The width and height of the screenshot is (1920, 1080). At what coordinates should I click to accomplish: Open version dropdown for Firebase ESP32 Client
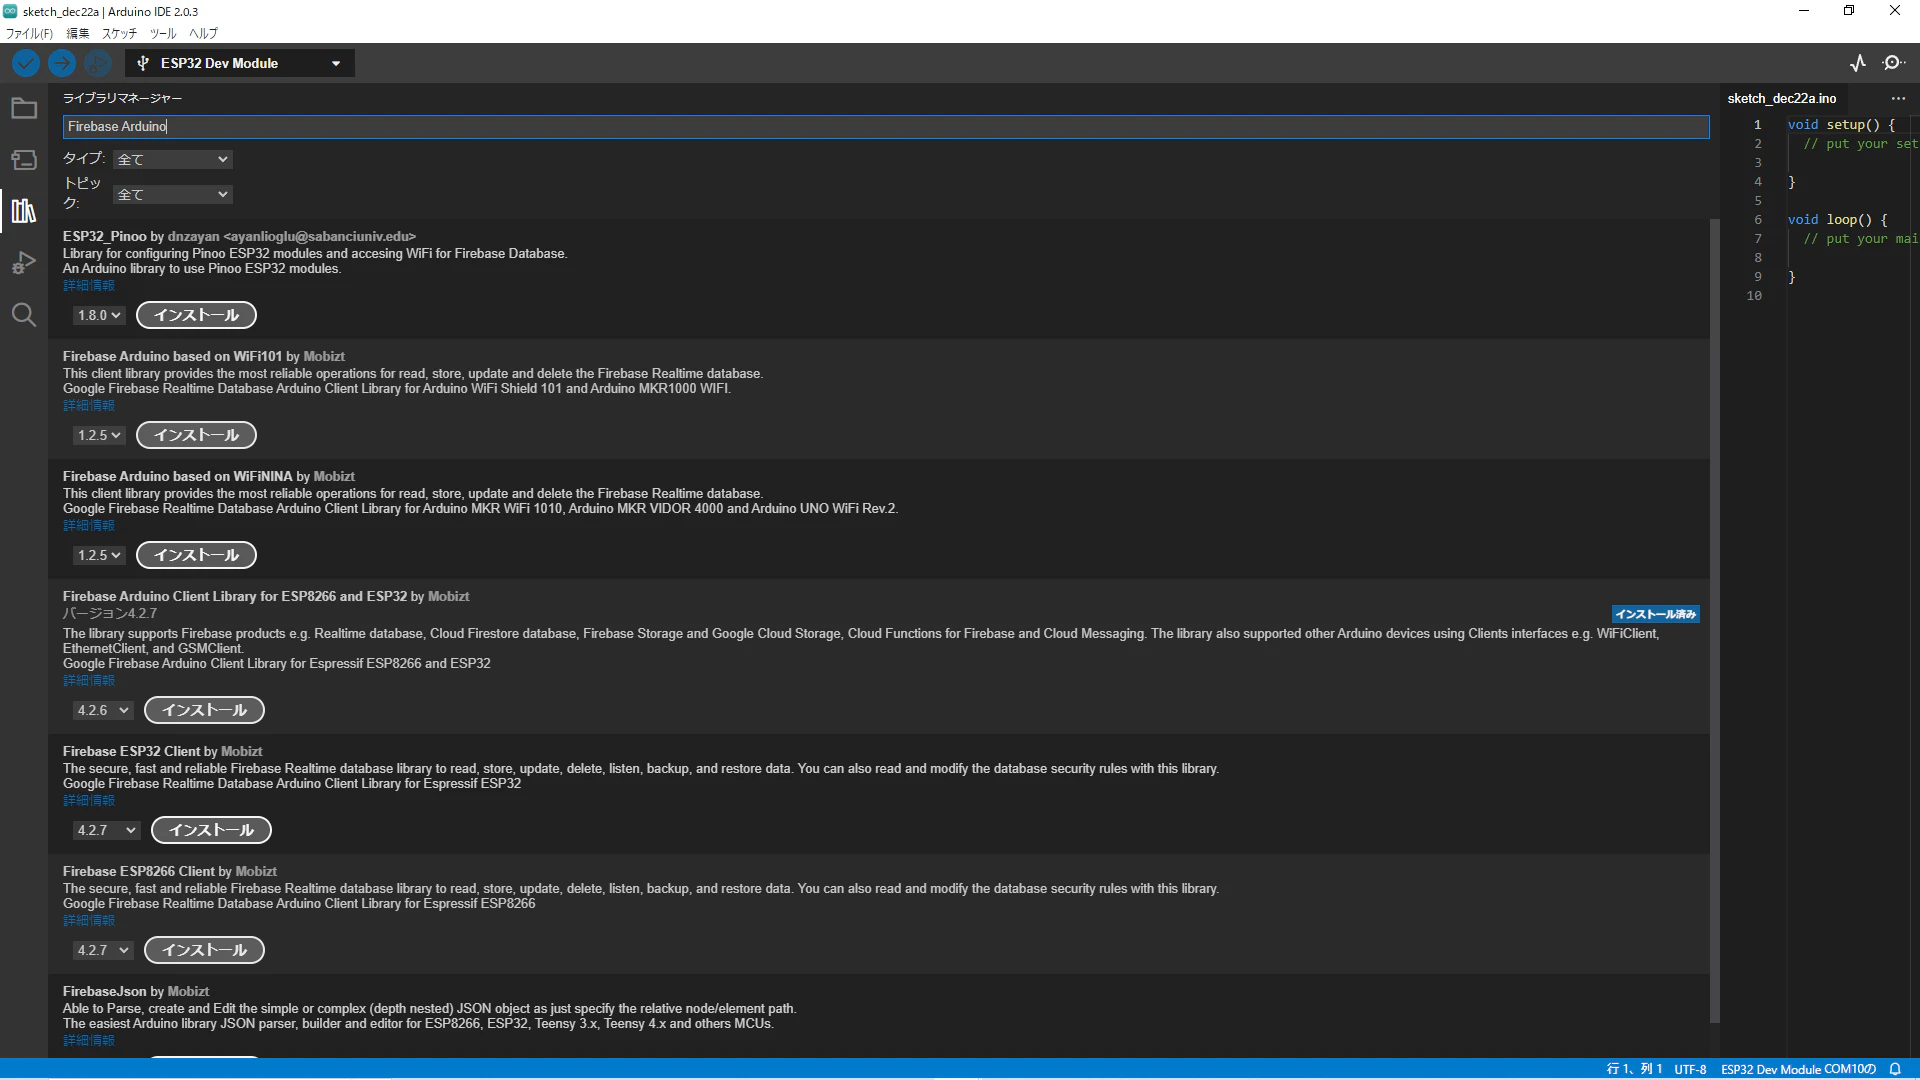coord(106,830)
